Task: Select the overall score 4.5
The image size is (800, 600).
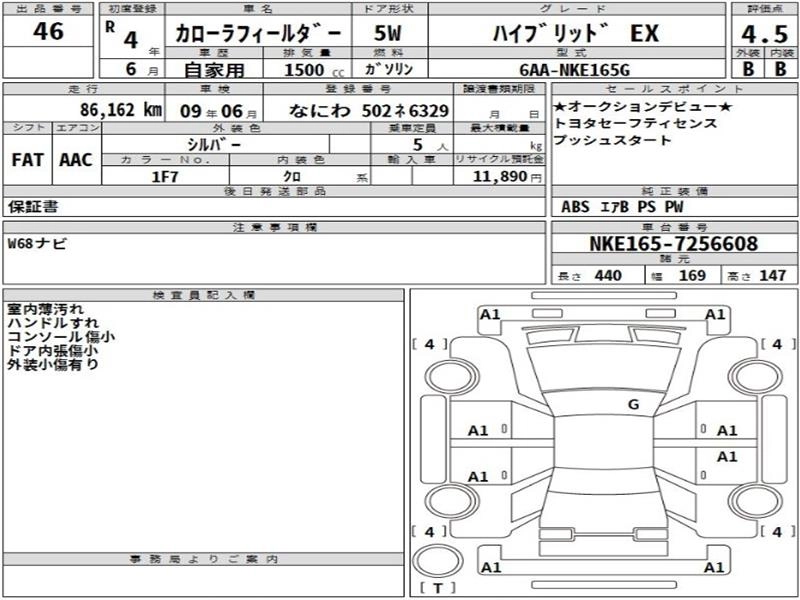Action: (764, 34)
